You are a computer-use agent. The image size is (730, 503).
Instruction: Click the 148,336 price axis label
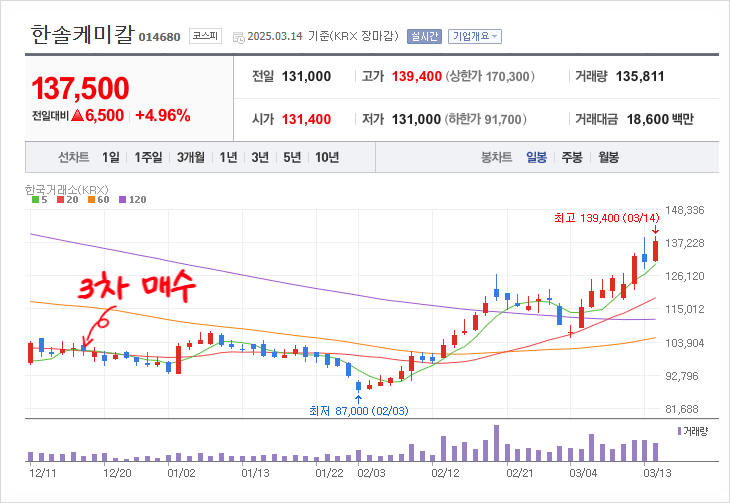684,210
